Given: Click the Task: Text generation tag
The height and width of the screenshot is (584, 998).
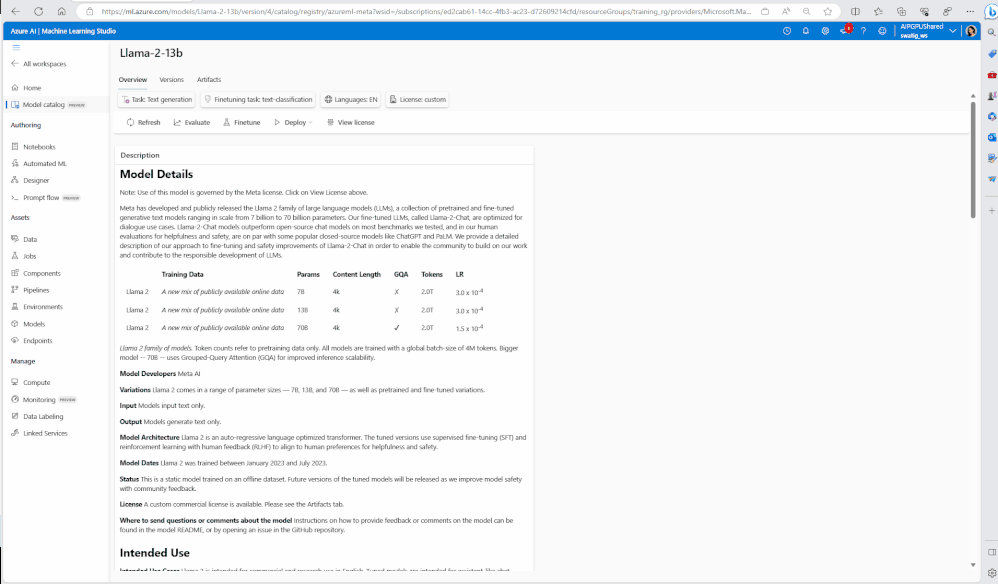Looking at the screenshot, I should pos(157,99).
